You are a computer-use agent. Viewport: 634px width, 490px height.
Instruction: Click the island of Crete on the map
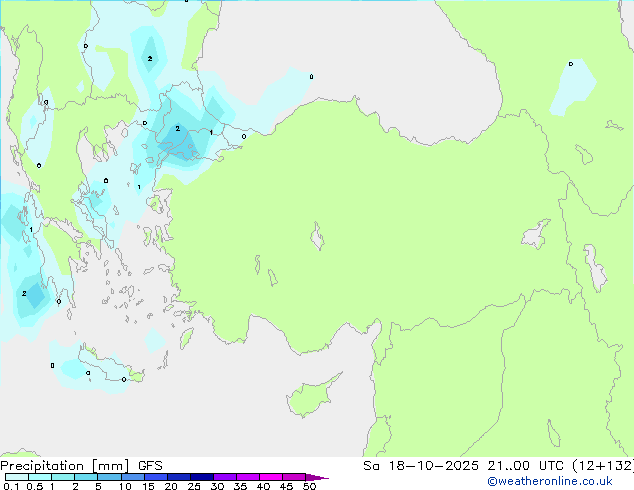(x=109, y=366)
